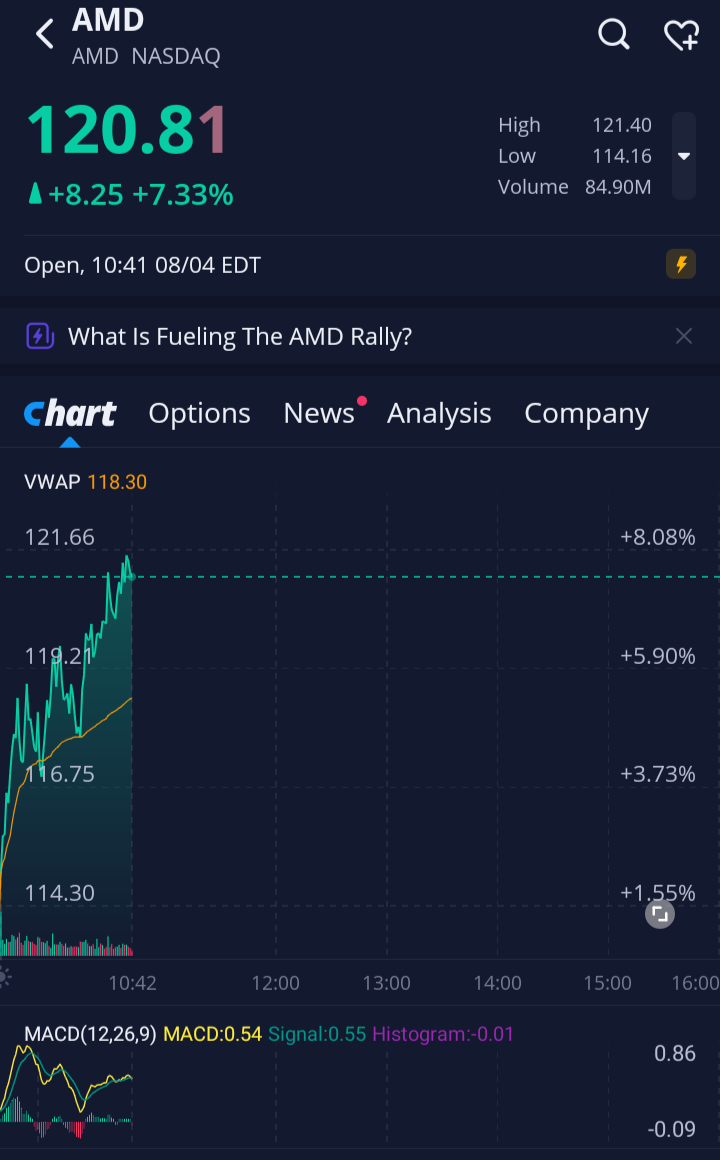Select the Chart tab
This screenshot has height=1160, width=720.
tap(70, 414)
